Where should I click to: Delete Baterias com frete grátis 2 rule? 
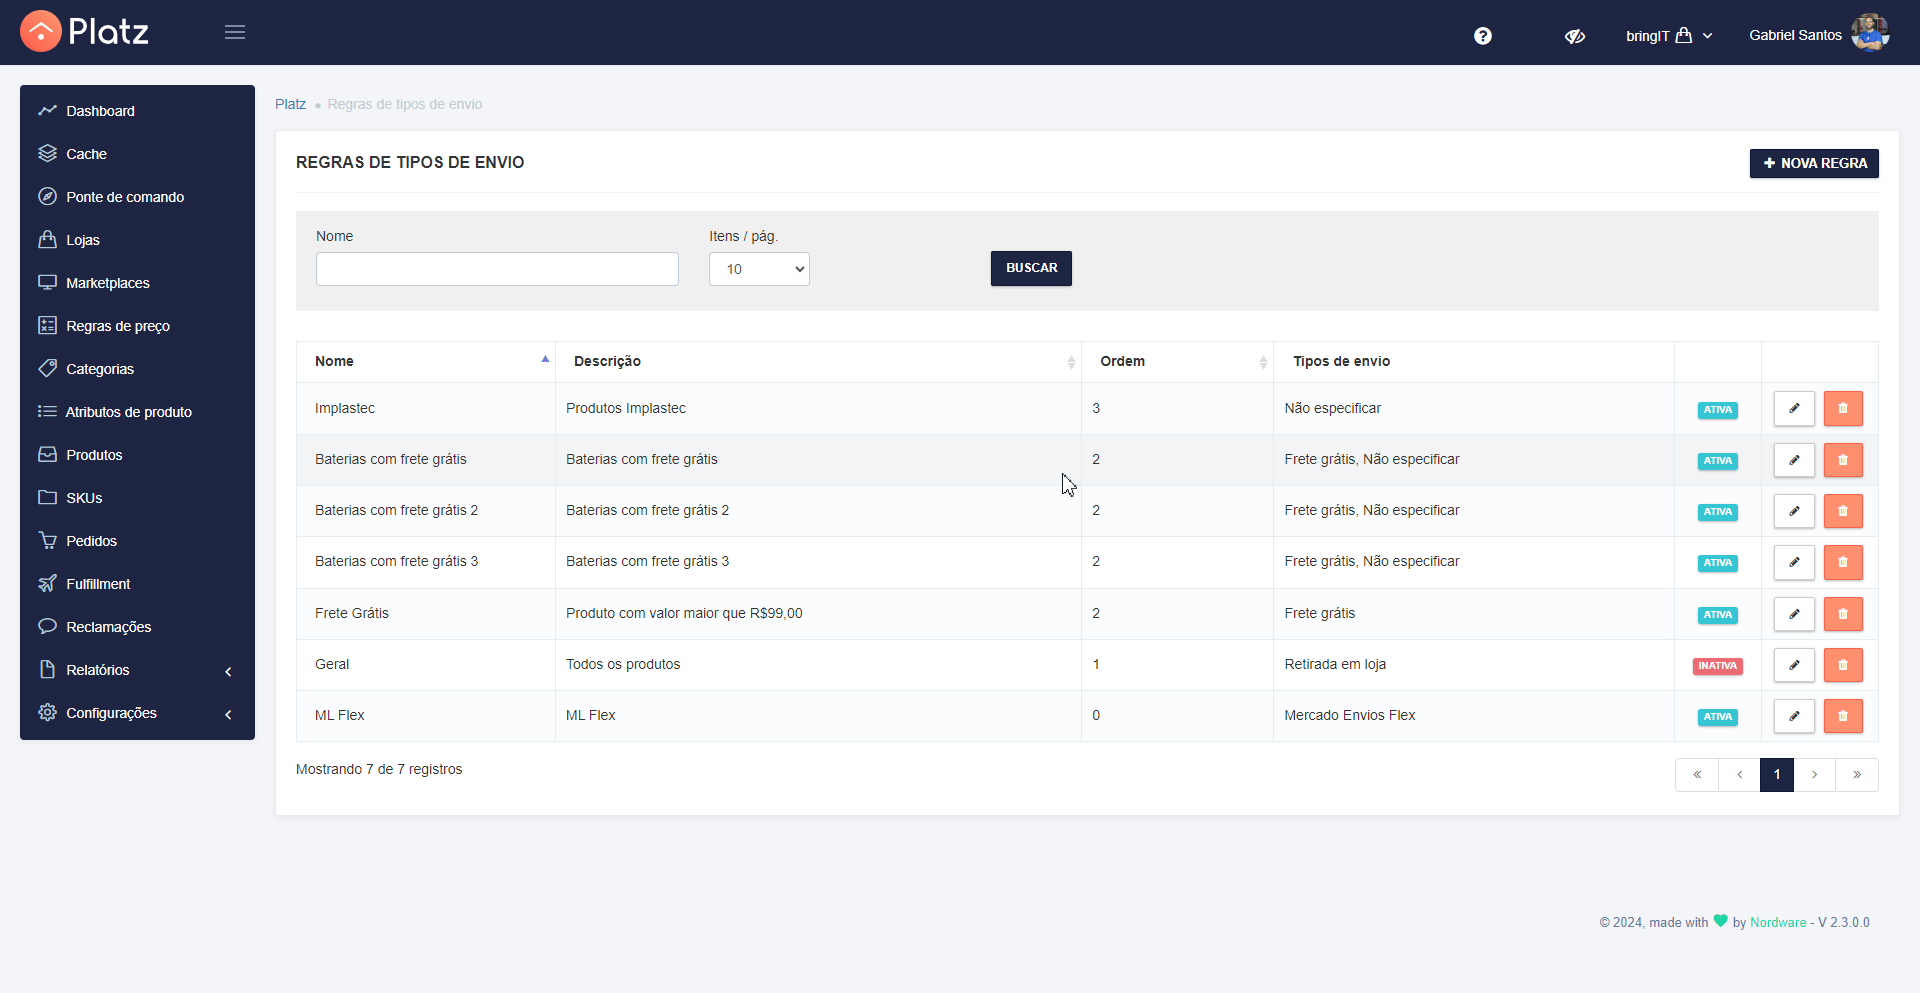[x=1843, y=511]
